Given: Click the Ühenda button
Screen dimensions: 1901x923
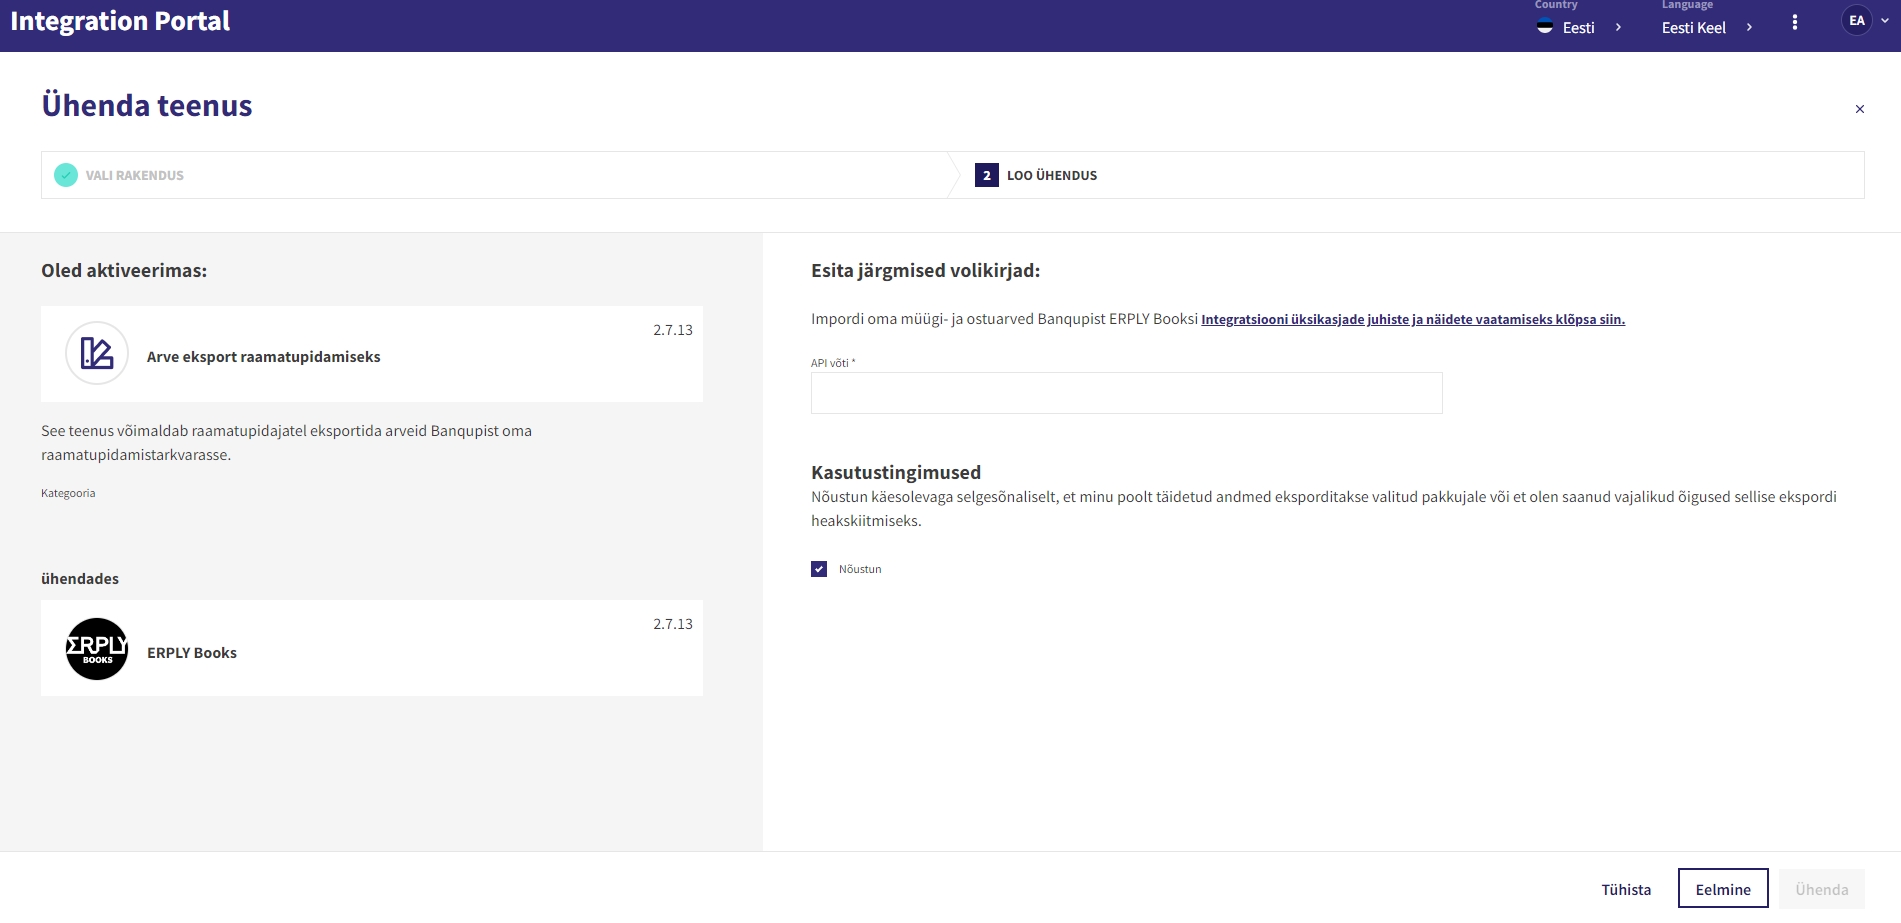Looking at the screenshot, I should (1821, 889).
